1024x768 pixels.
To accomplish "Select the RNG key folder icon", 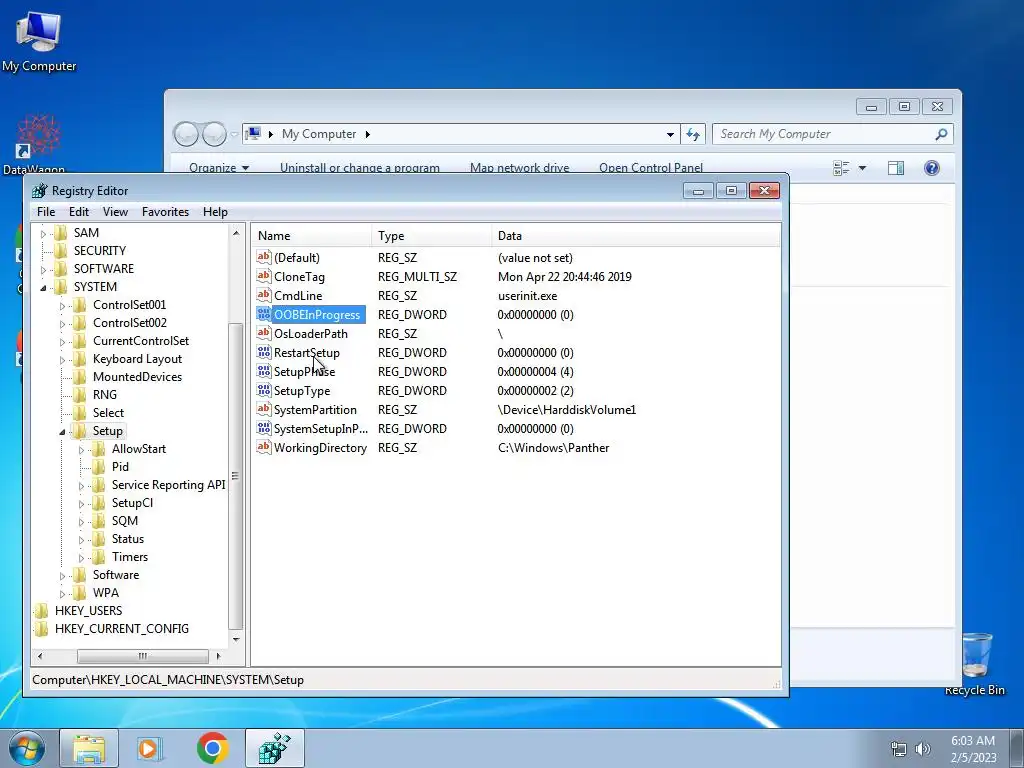I will (80, 394).
